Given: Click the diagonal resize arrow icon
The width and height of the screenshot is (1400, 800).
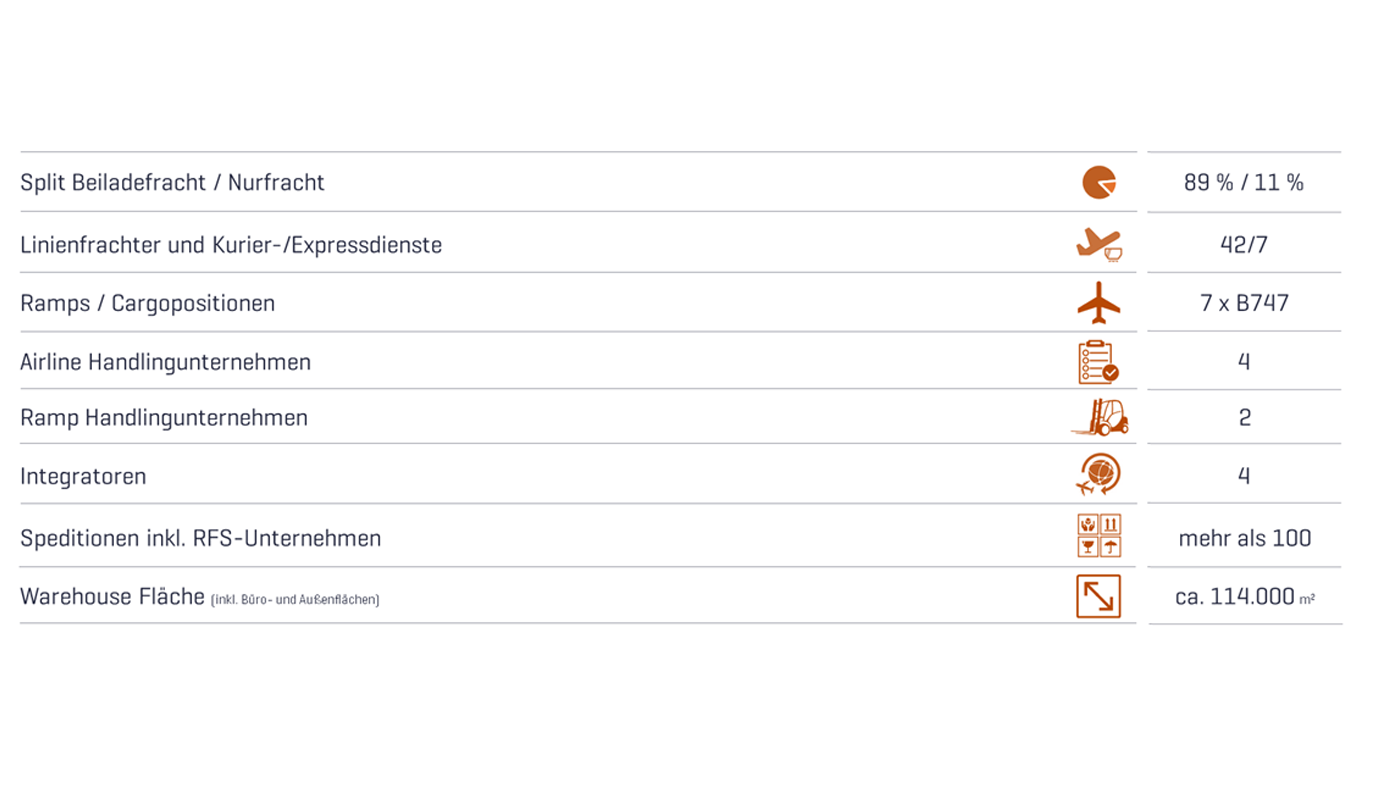Looking at the screenshot, I should click(1098, 596).
